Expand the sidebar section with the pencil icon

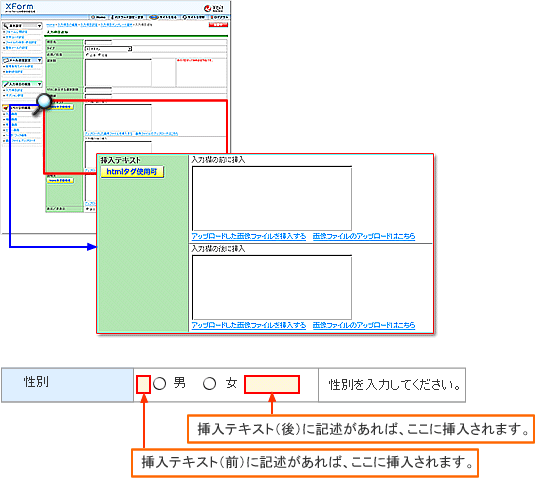pyautogui.click(x=22, y=84)
